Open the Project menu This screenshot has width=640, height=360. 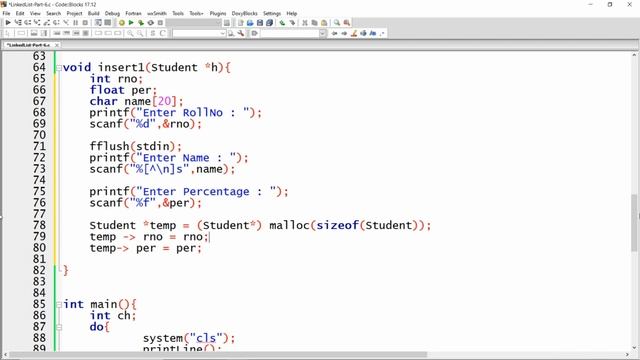click(74, 13)
